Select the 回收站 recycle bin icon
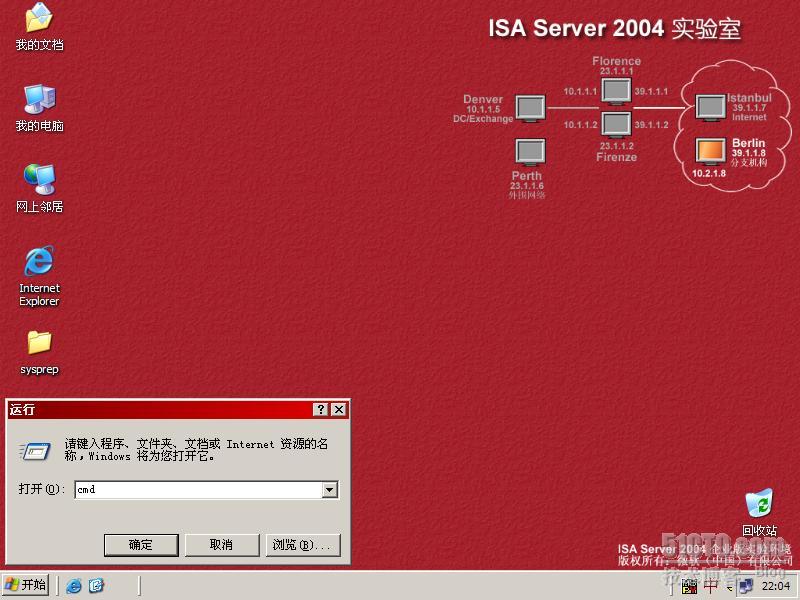Screen dimensions: 800x600 point(759,512)
